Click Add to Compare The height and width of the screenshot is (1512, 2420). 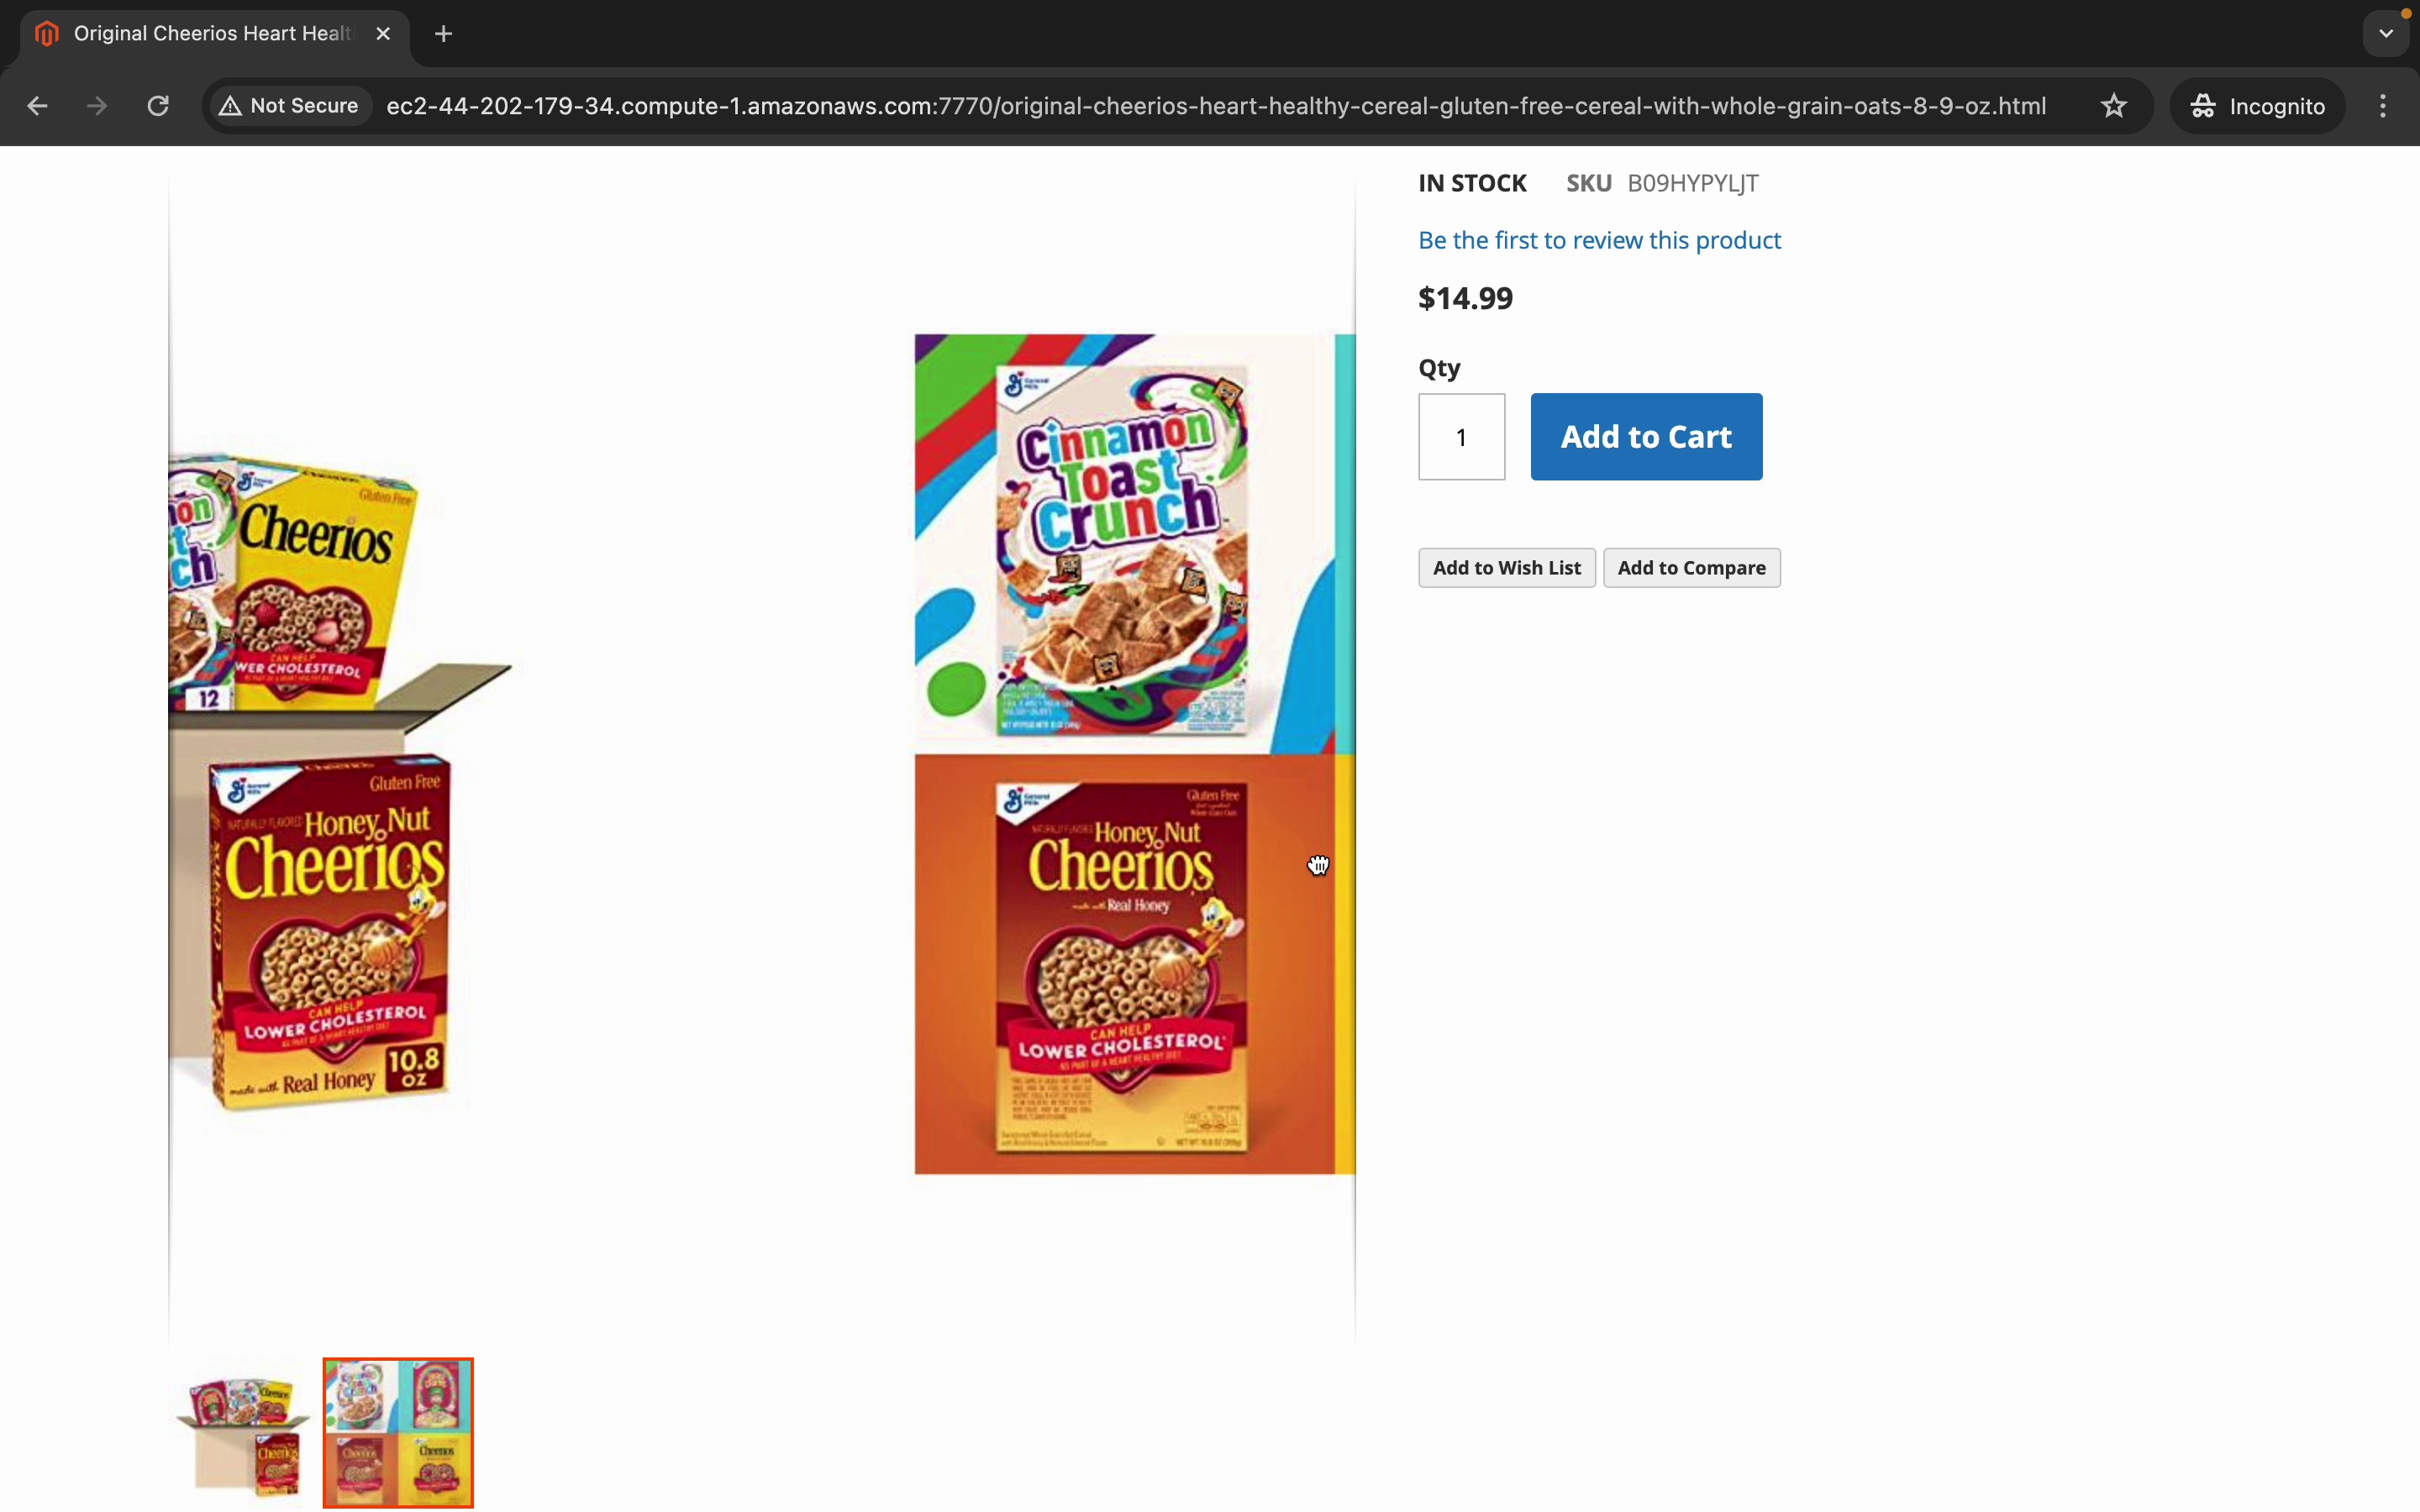click(x=1691, y=568)
